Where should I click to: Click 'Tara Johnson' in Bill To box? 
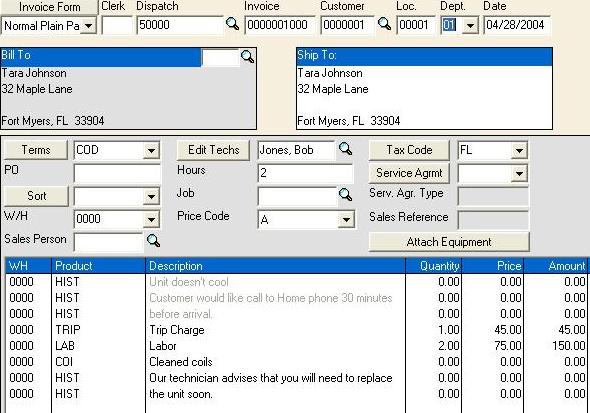(34, 73)
